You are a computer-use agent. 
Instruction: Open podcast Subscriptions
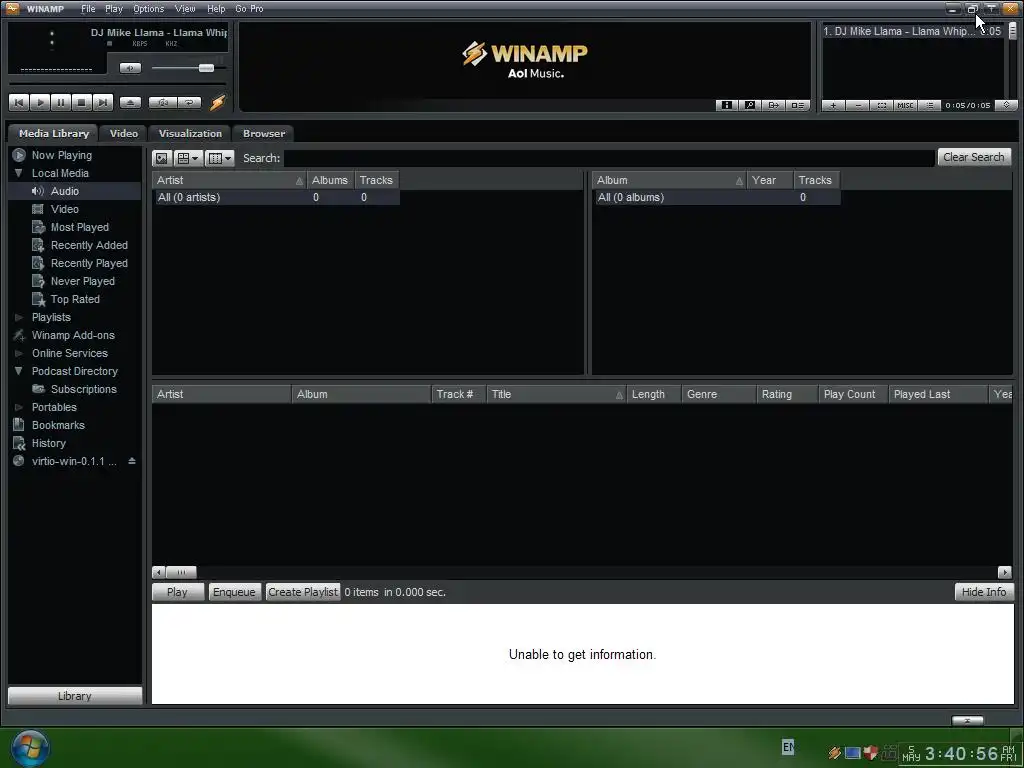tap(84, 389)
